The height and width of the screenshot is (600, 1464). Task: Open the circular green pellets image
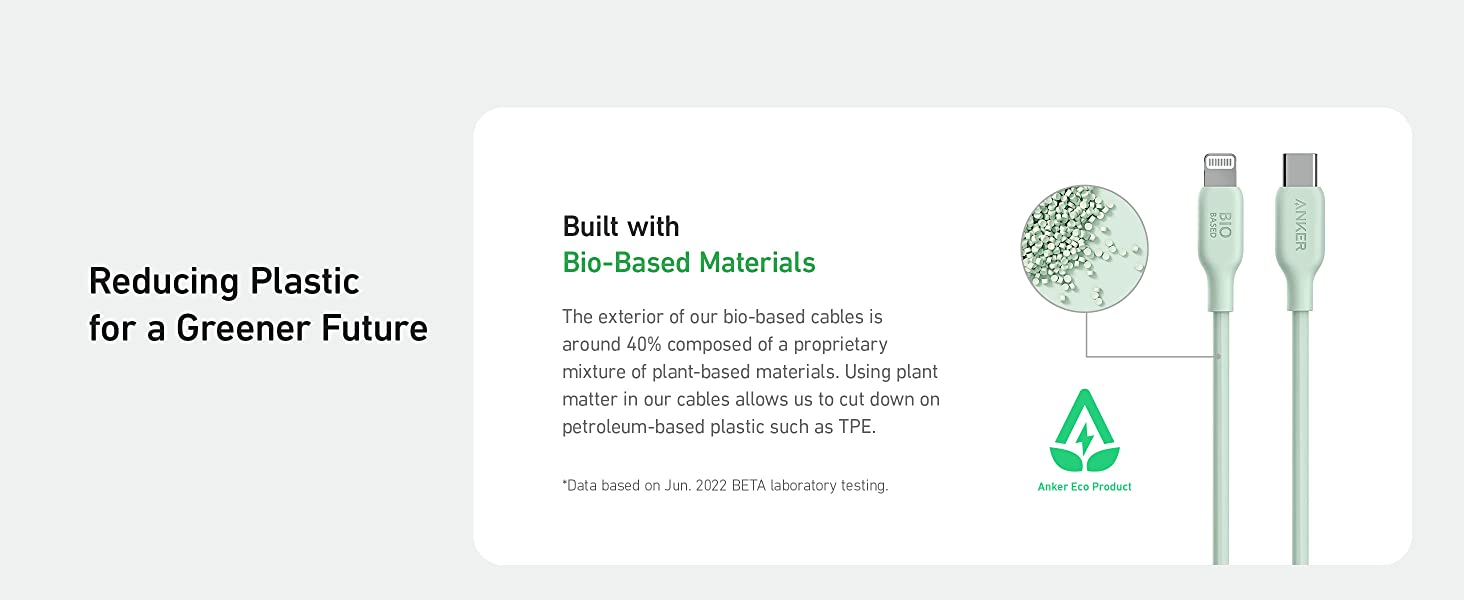1084,246
